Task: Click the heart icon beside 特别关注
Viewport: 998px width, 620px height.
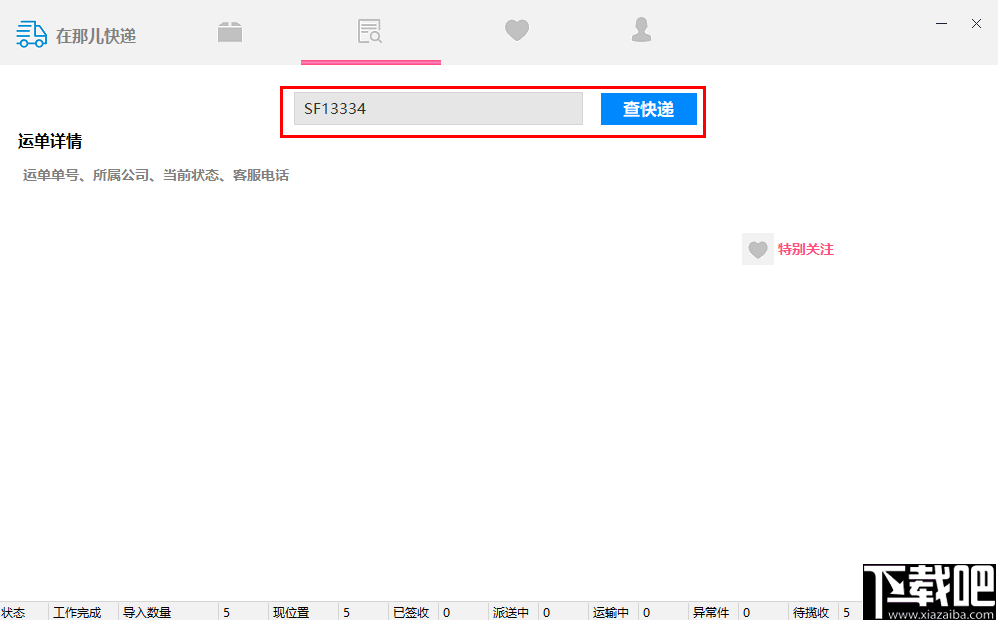Action: tap(757, 248)
